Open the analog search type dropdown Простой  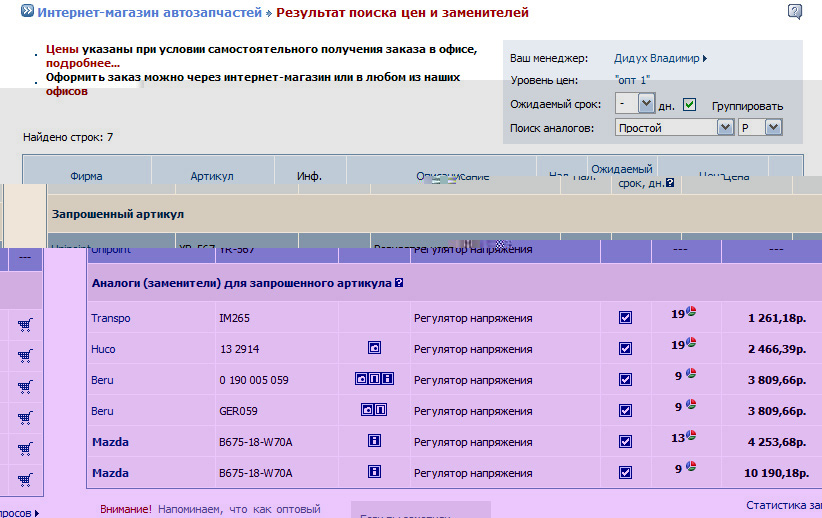(725, 128)
